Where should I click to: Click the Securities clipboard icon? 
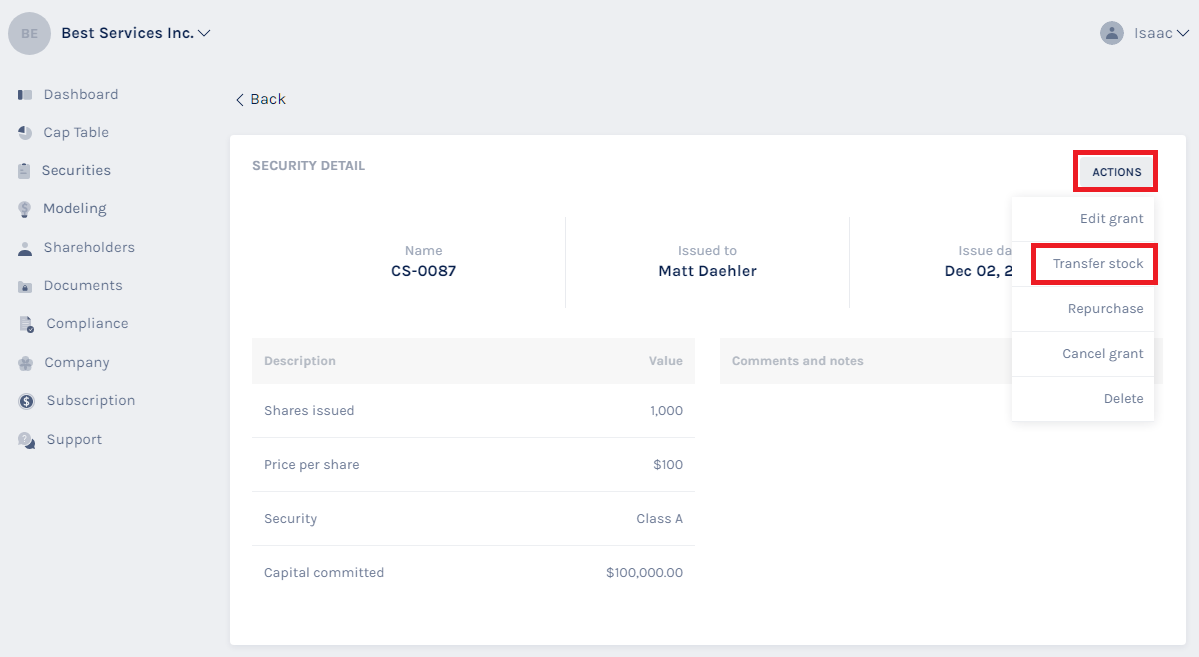[25, 171]
